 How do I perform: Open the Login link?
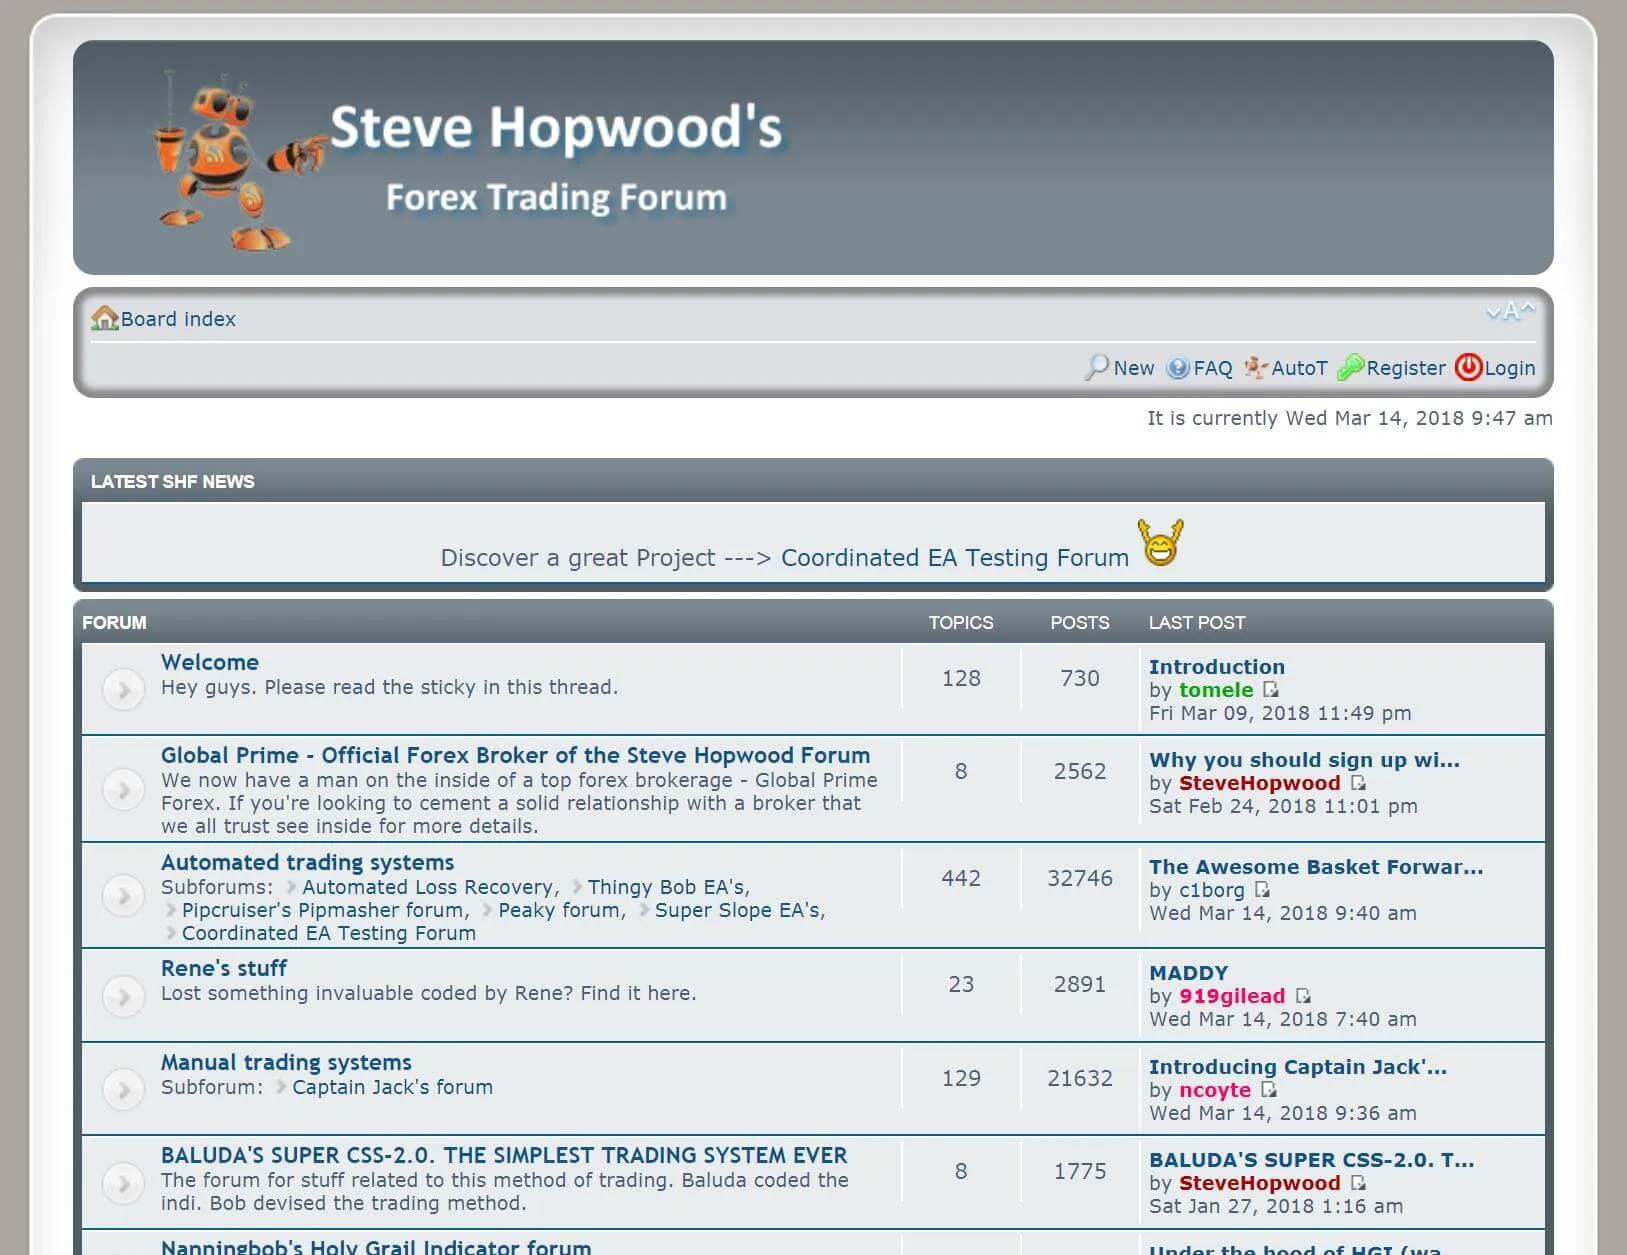(1510, 368)
